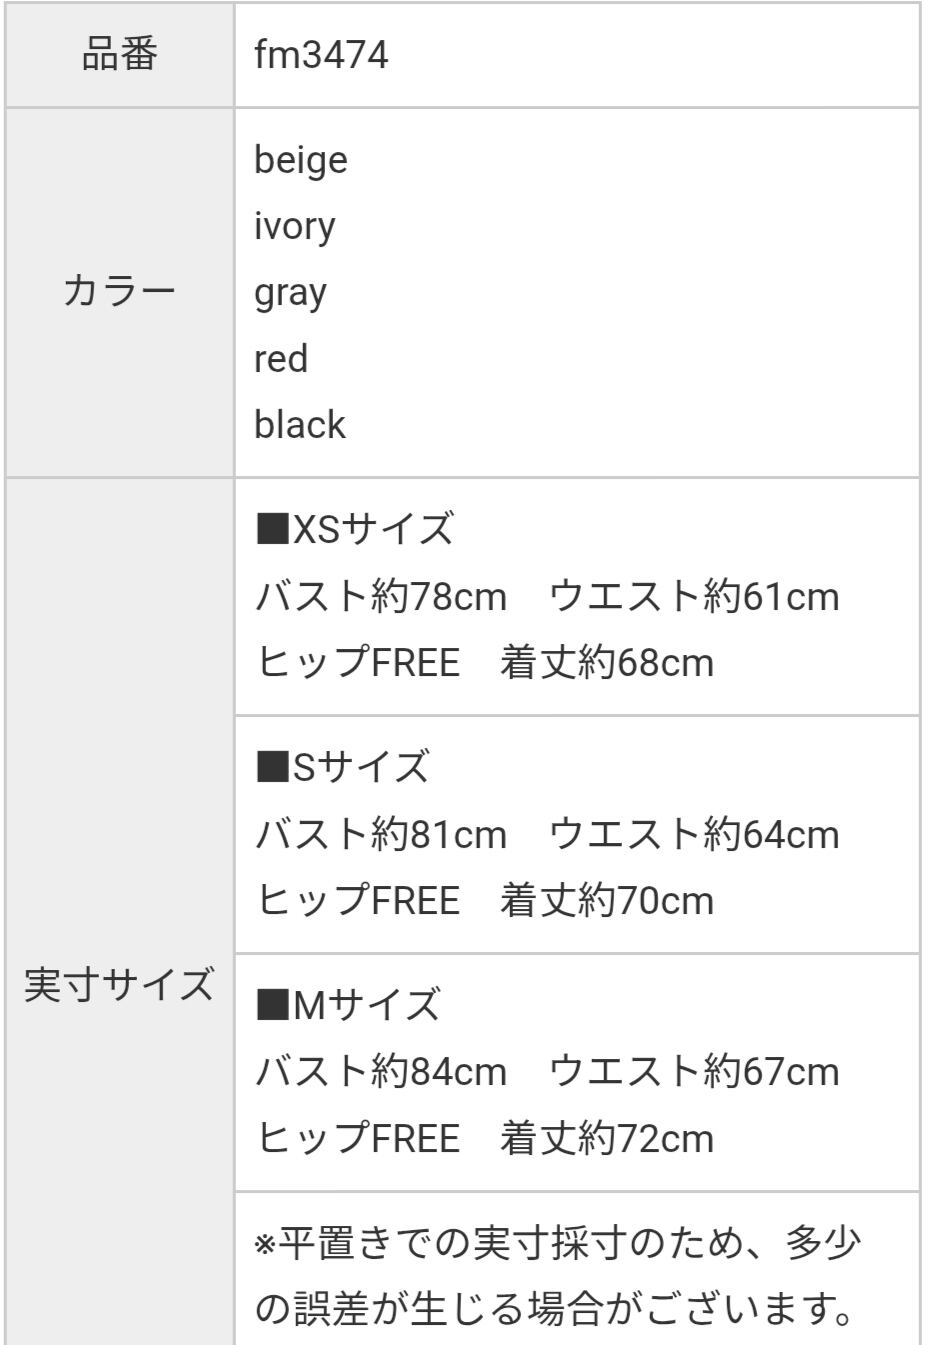The image size is (931, 1345).
Task: Click the バスト約81cm measurement
Action: coord(381,834)
